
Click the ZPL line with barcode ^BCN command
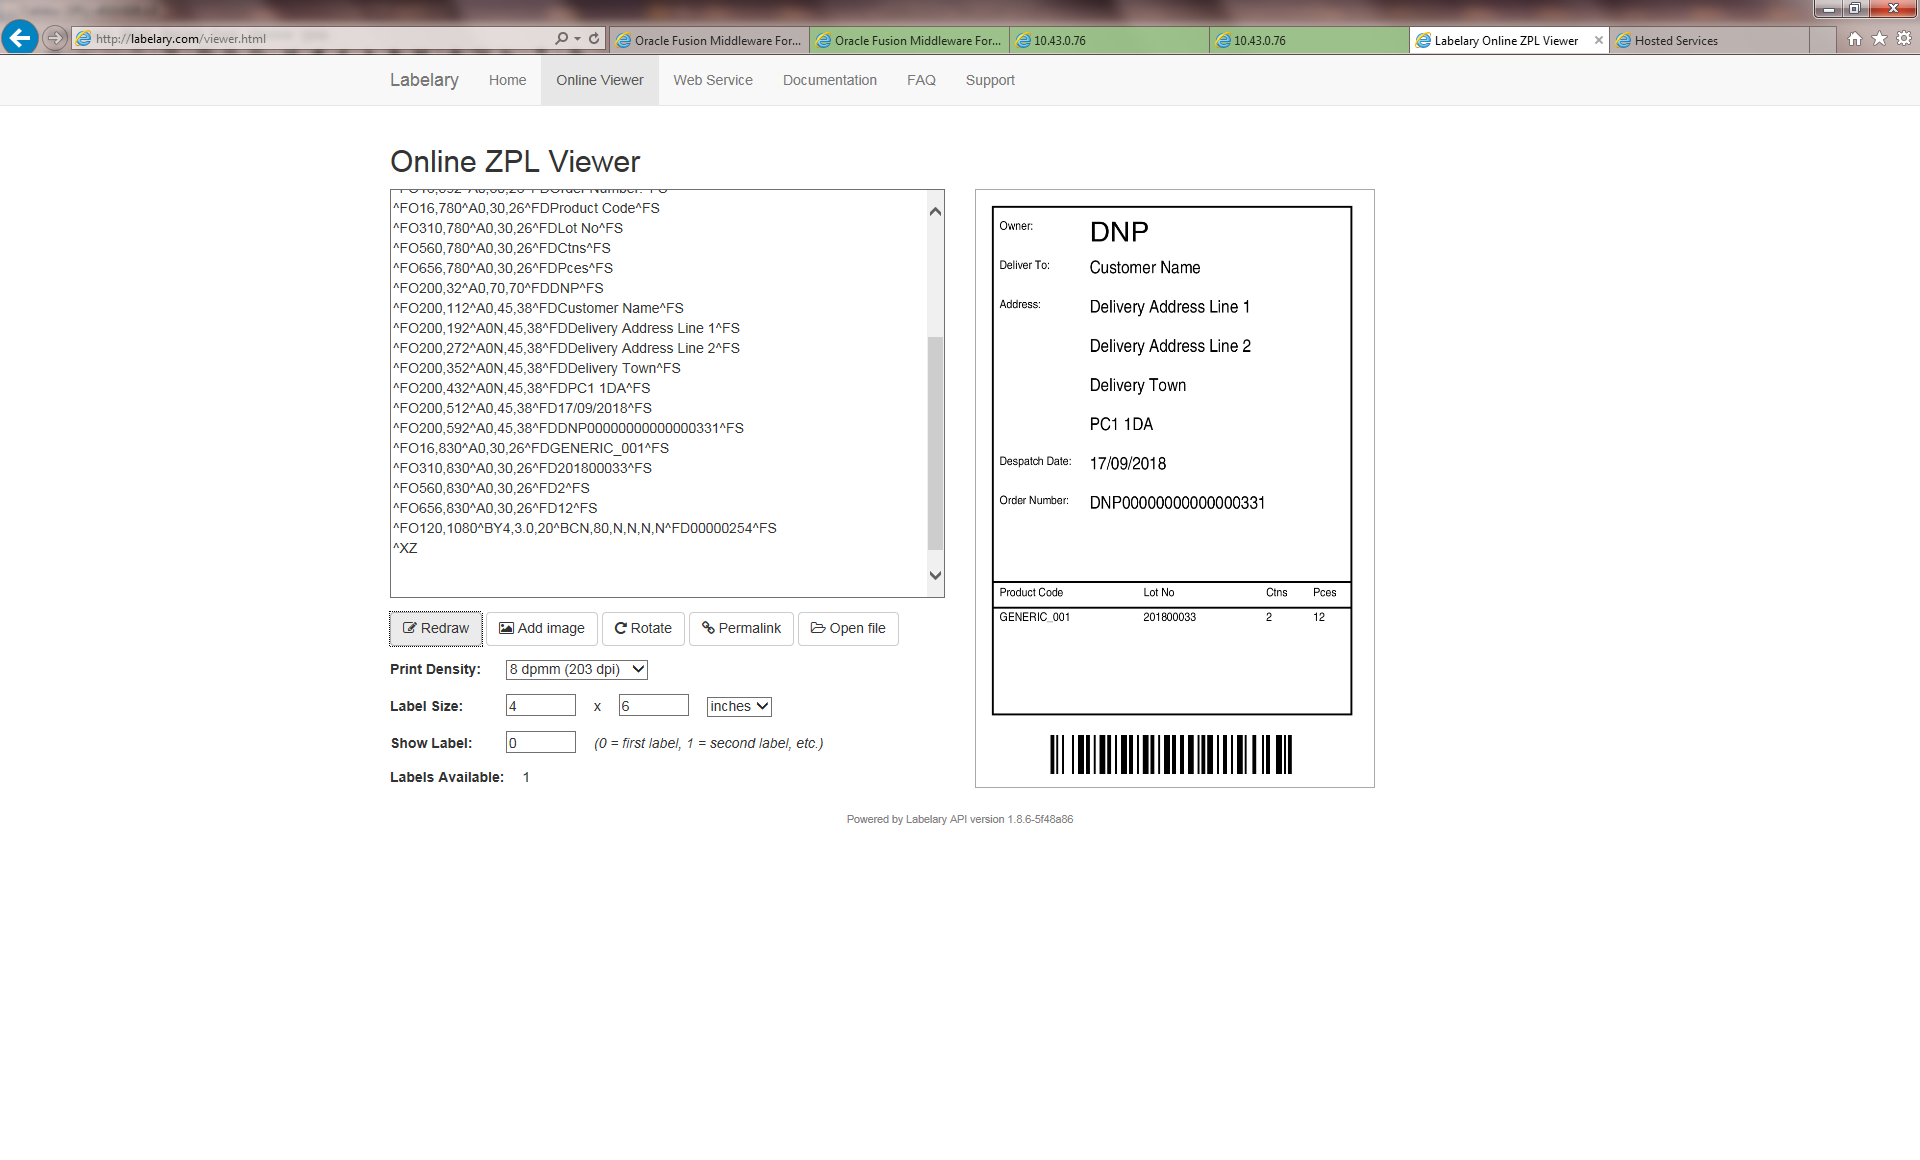585,528
